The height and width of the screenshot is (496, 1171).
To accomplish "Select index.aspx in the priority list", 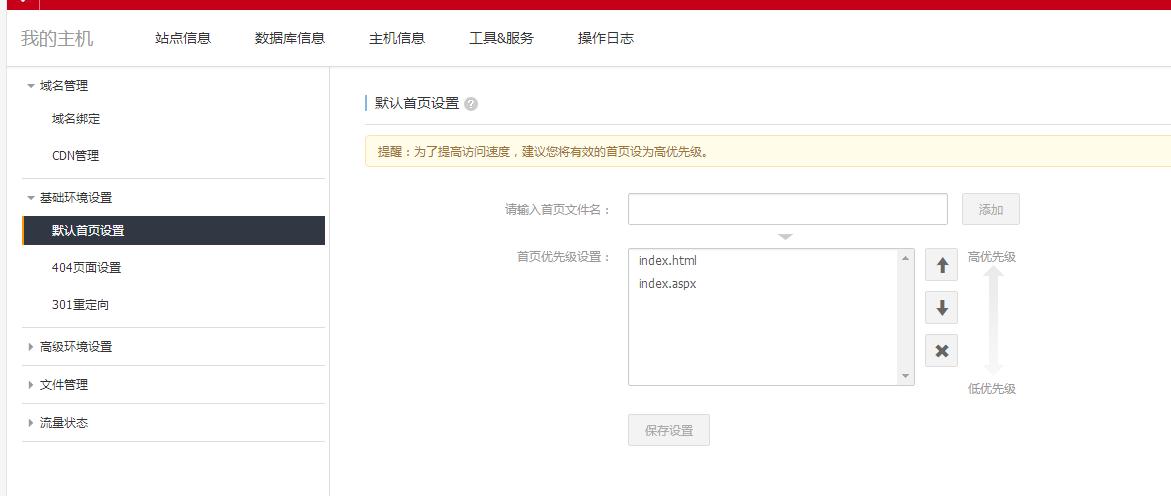I will click(668, 284).
